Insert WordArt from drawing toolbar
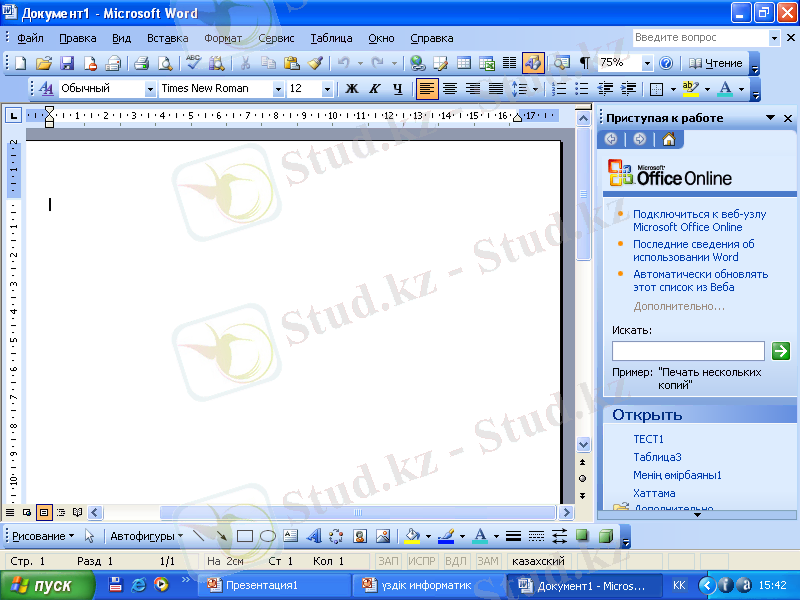This screenshot has width=800, height=600. 313,536
